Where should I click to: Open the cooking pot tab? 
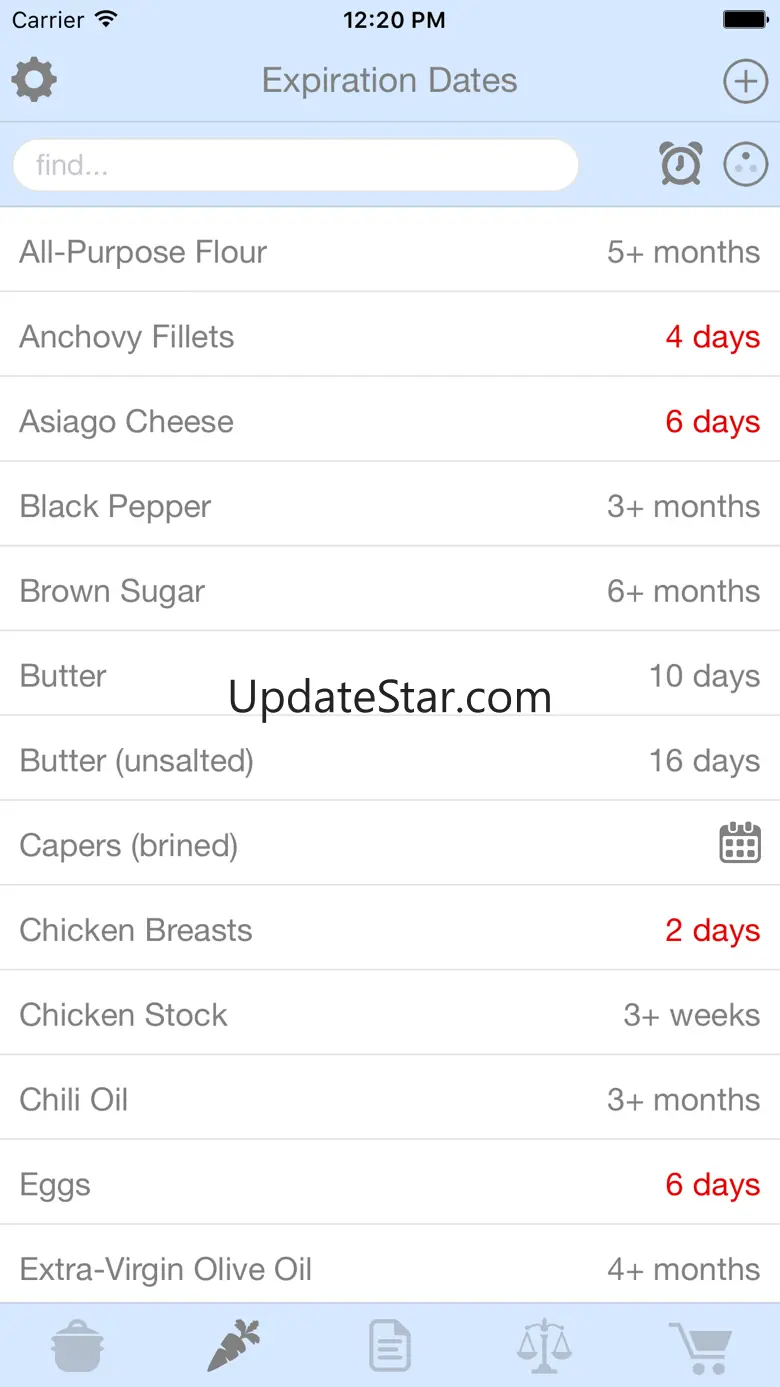[x=77, y=1345]
